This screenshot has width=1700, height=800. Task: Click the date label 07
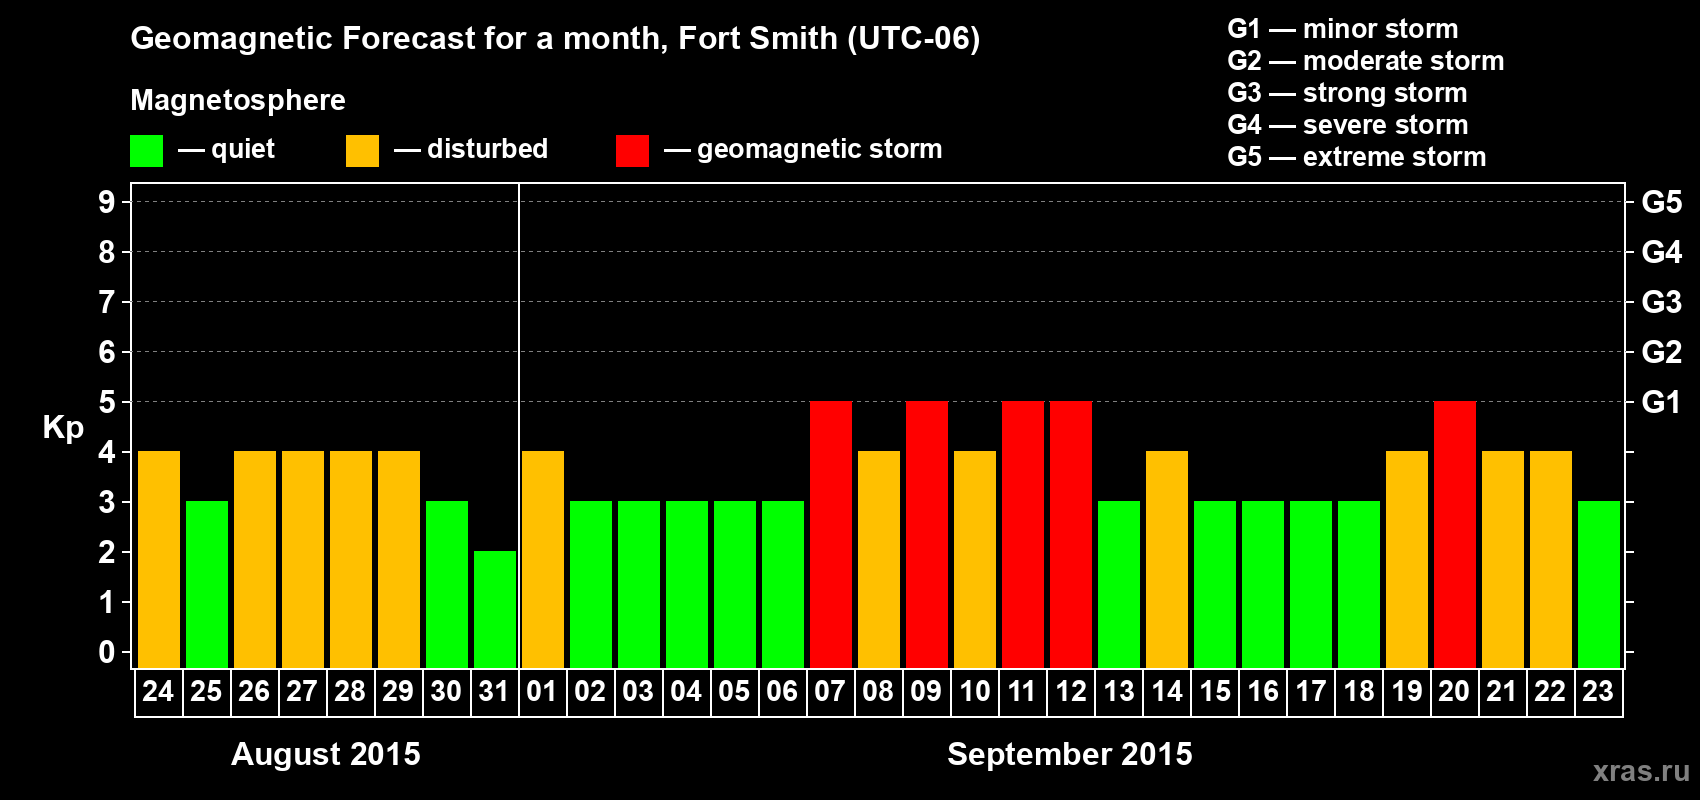830,691
